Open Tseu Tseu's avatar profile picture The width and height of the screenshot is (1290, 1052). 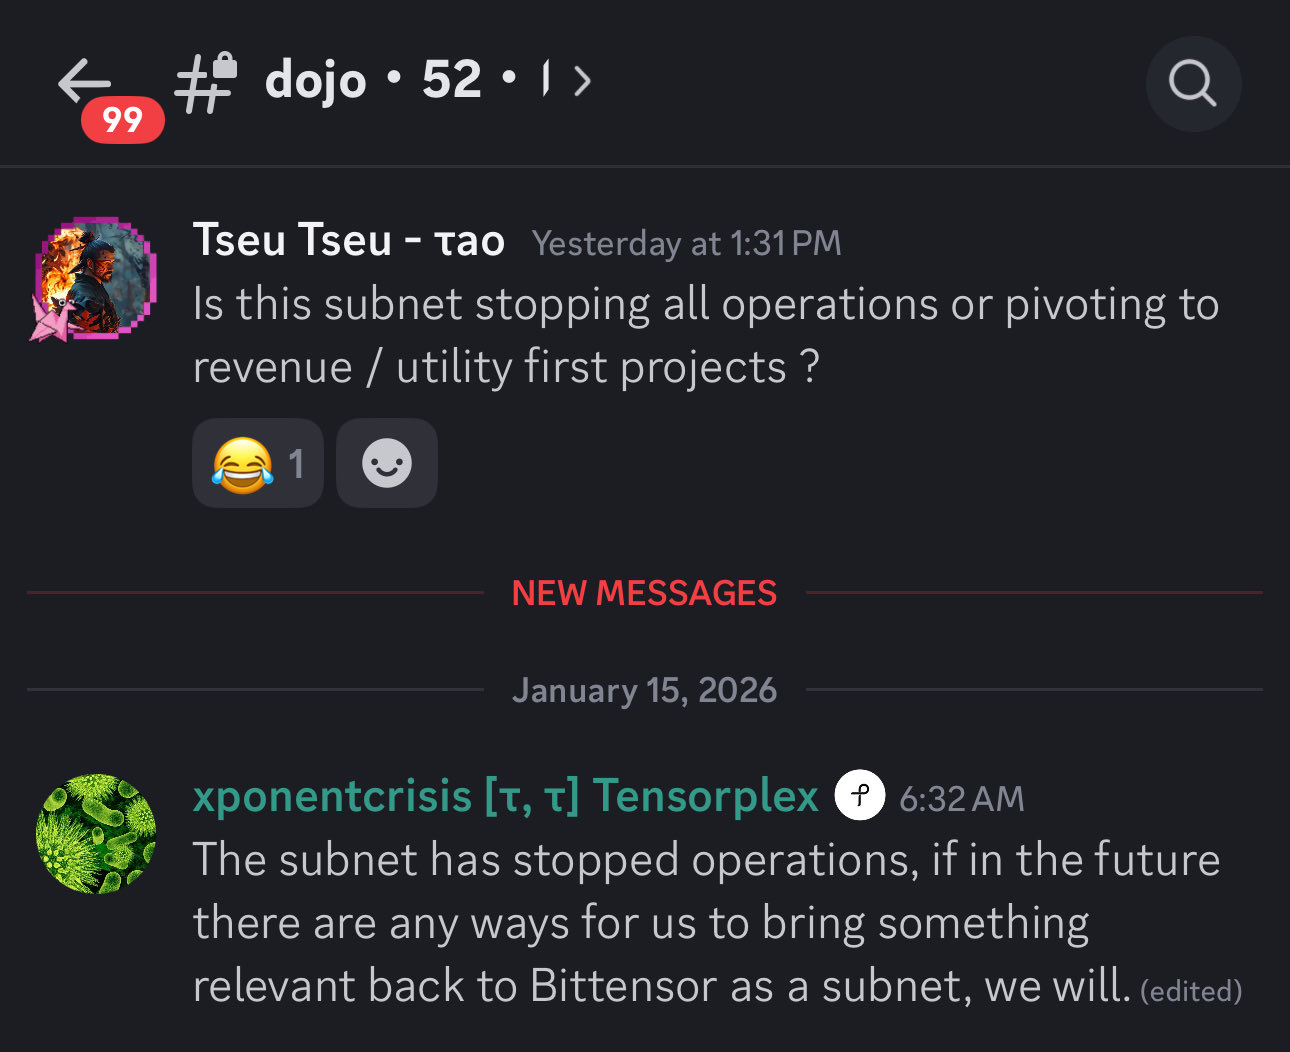pos(94,278)
